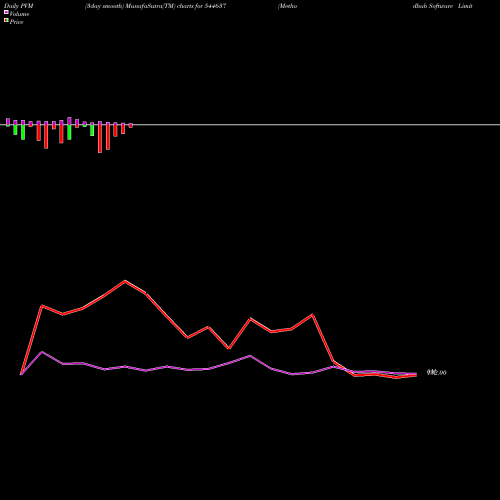Click the price value label ending in .00
500x500 pixels.
click(437, 372)
